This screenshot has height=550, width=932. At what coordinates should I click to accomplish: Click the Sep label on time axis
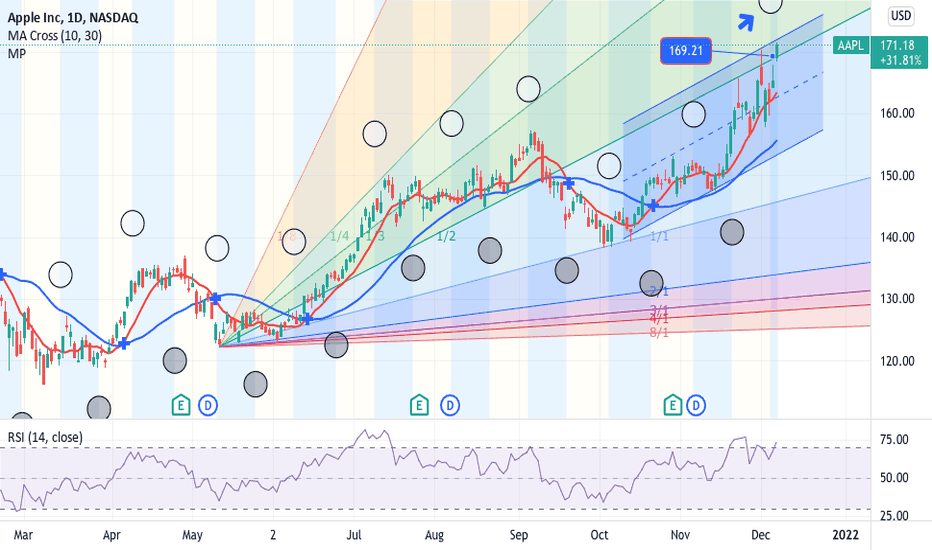(518, 535)
